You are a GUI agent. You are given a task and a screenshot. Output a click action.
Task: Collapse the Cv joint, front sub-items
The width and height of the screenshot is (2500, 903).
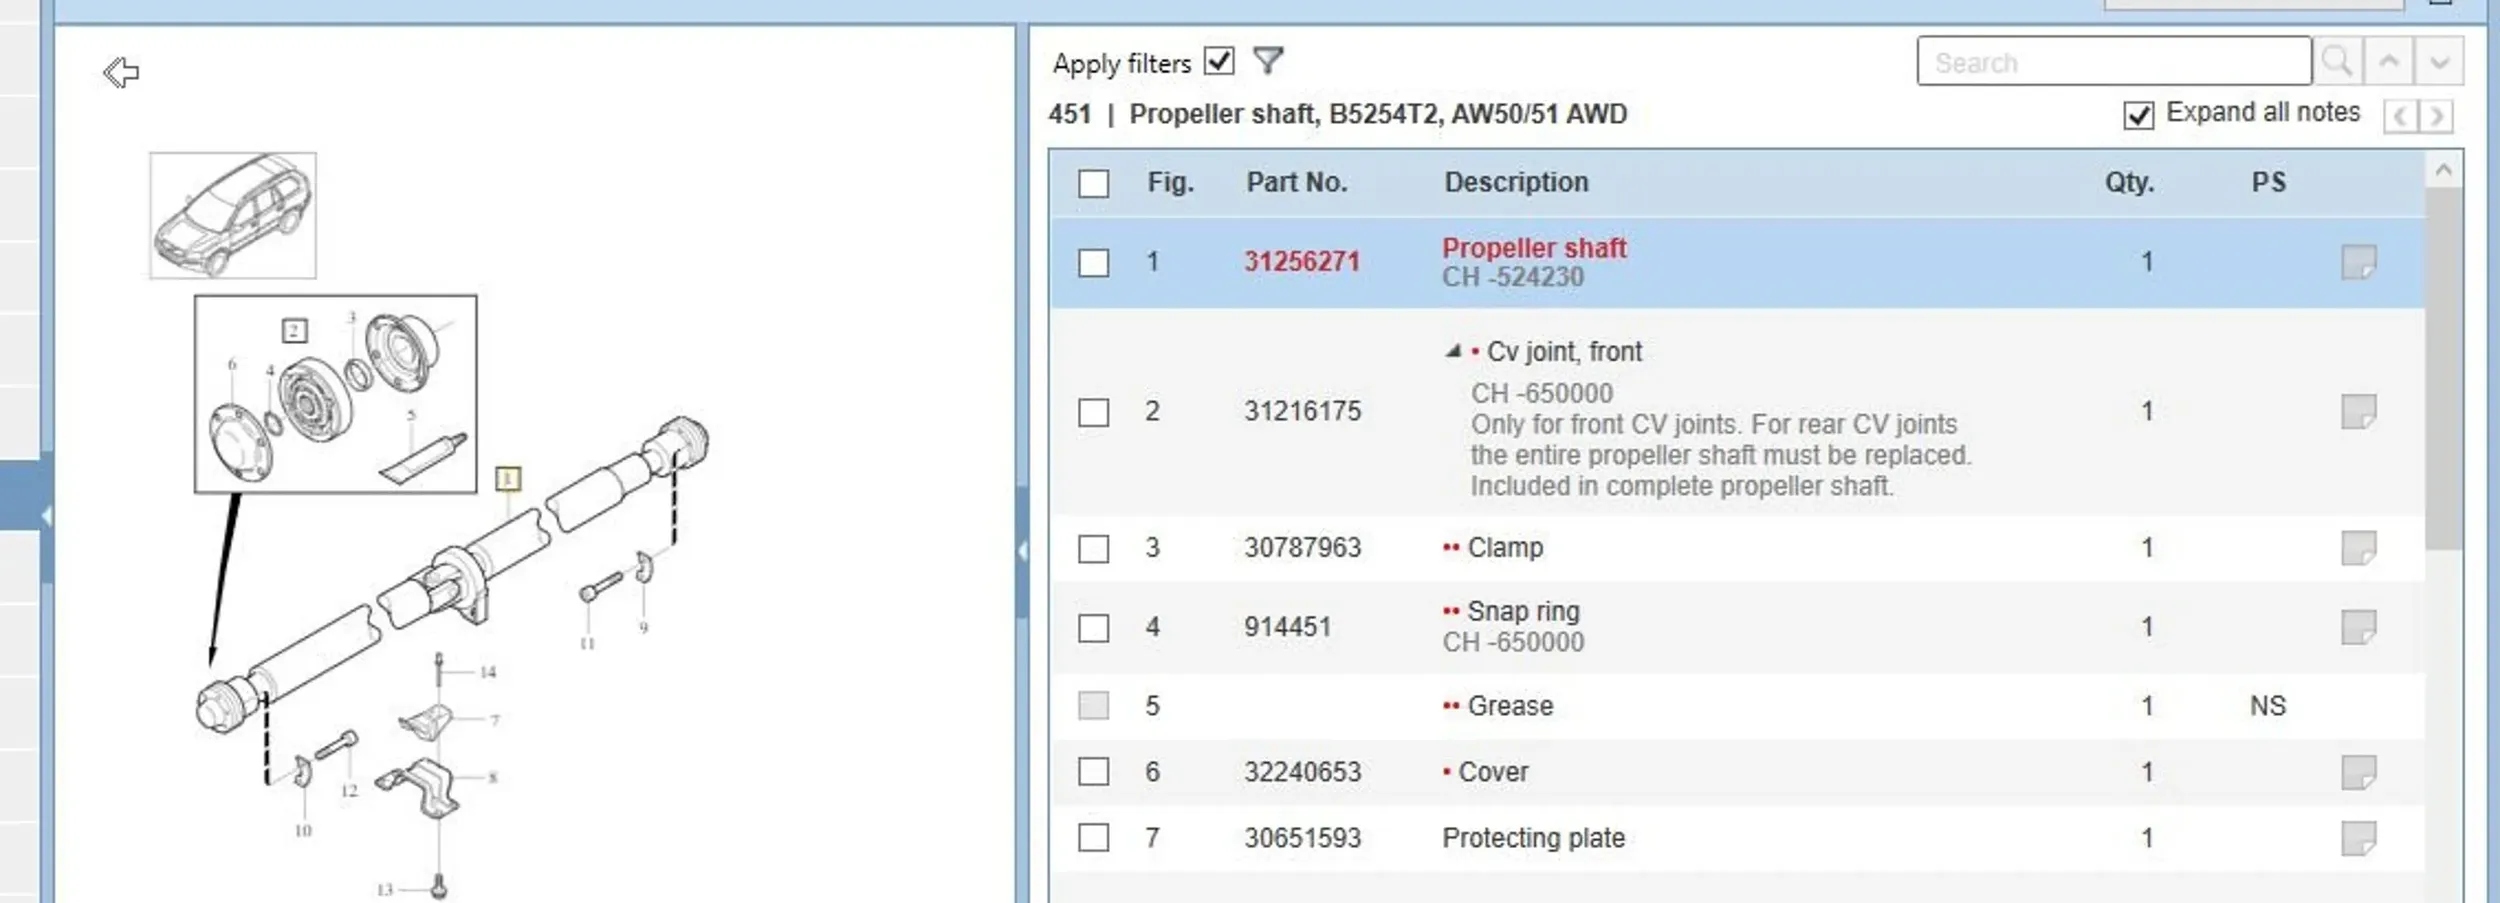pyautogui.click(x=1453, y=351)
